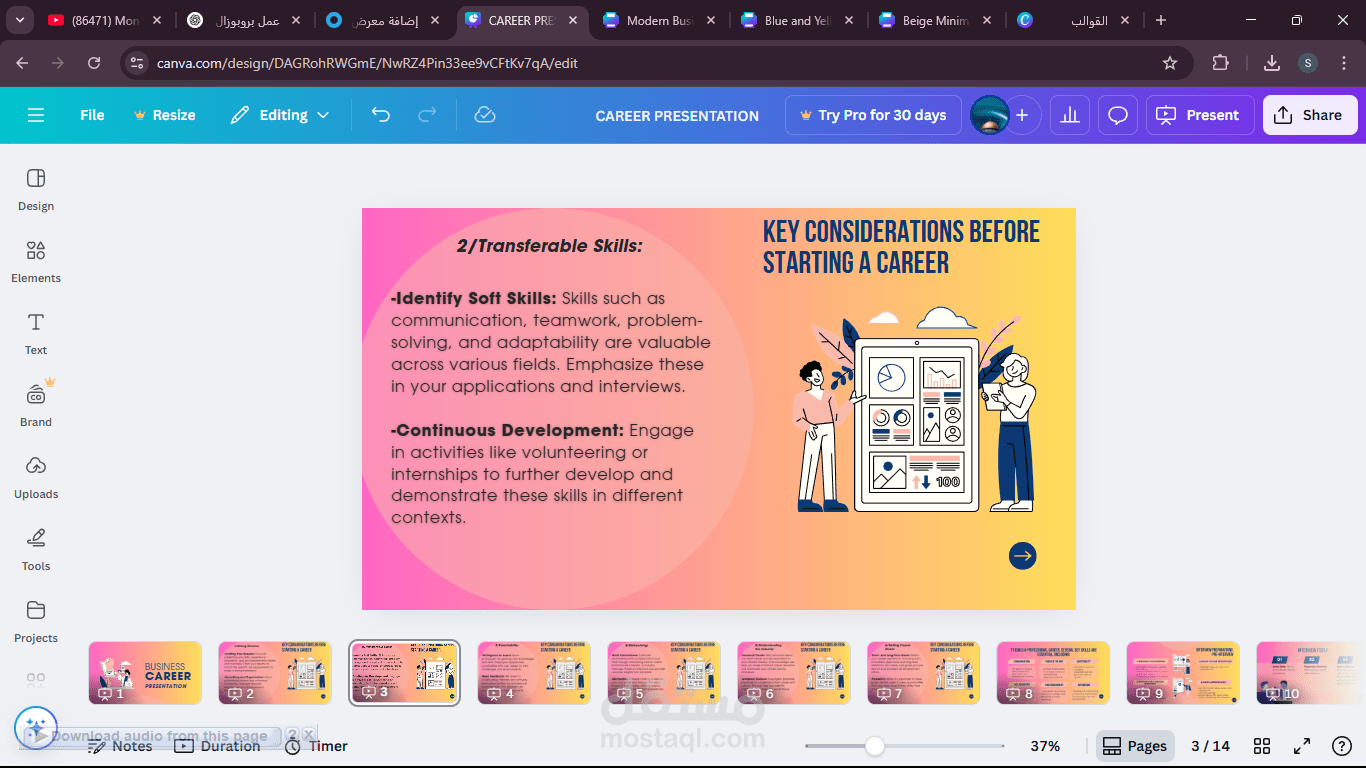Open the Chrome three-dot menu
The width and height of the screenshot is (1366, 768).
1344,63
